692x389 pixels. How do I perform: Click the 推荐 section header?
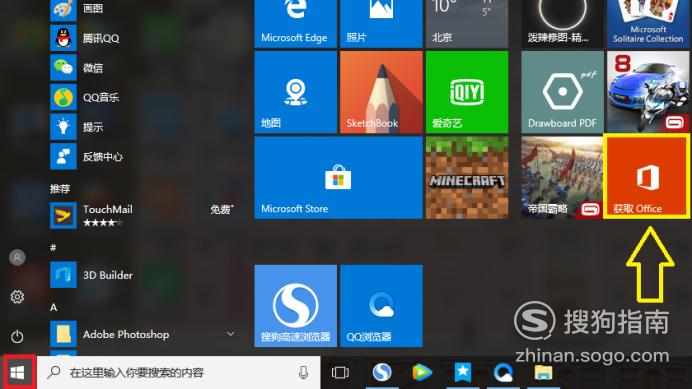click(x=60, y=189)
